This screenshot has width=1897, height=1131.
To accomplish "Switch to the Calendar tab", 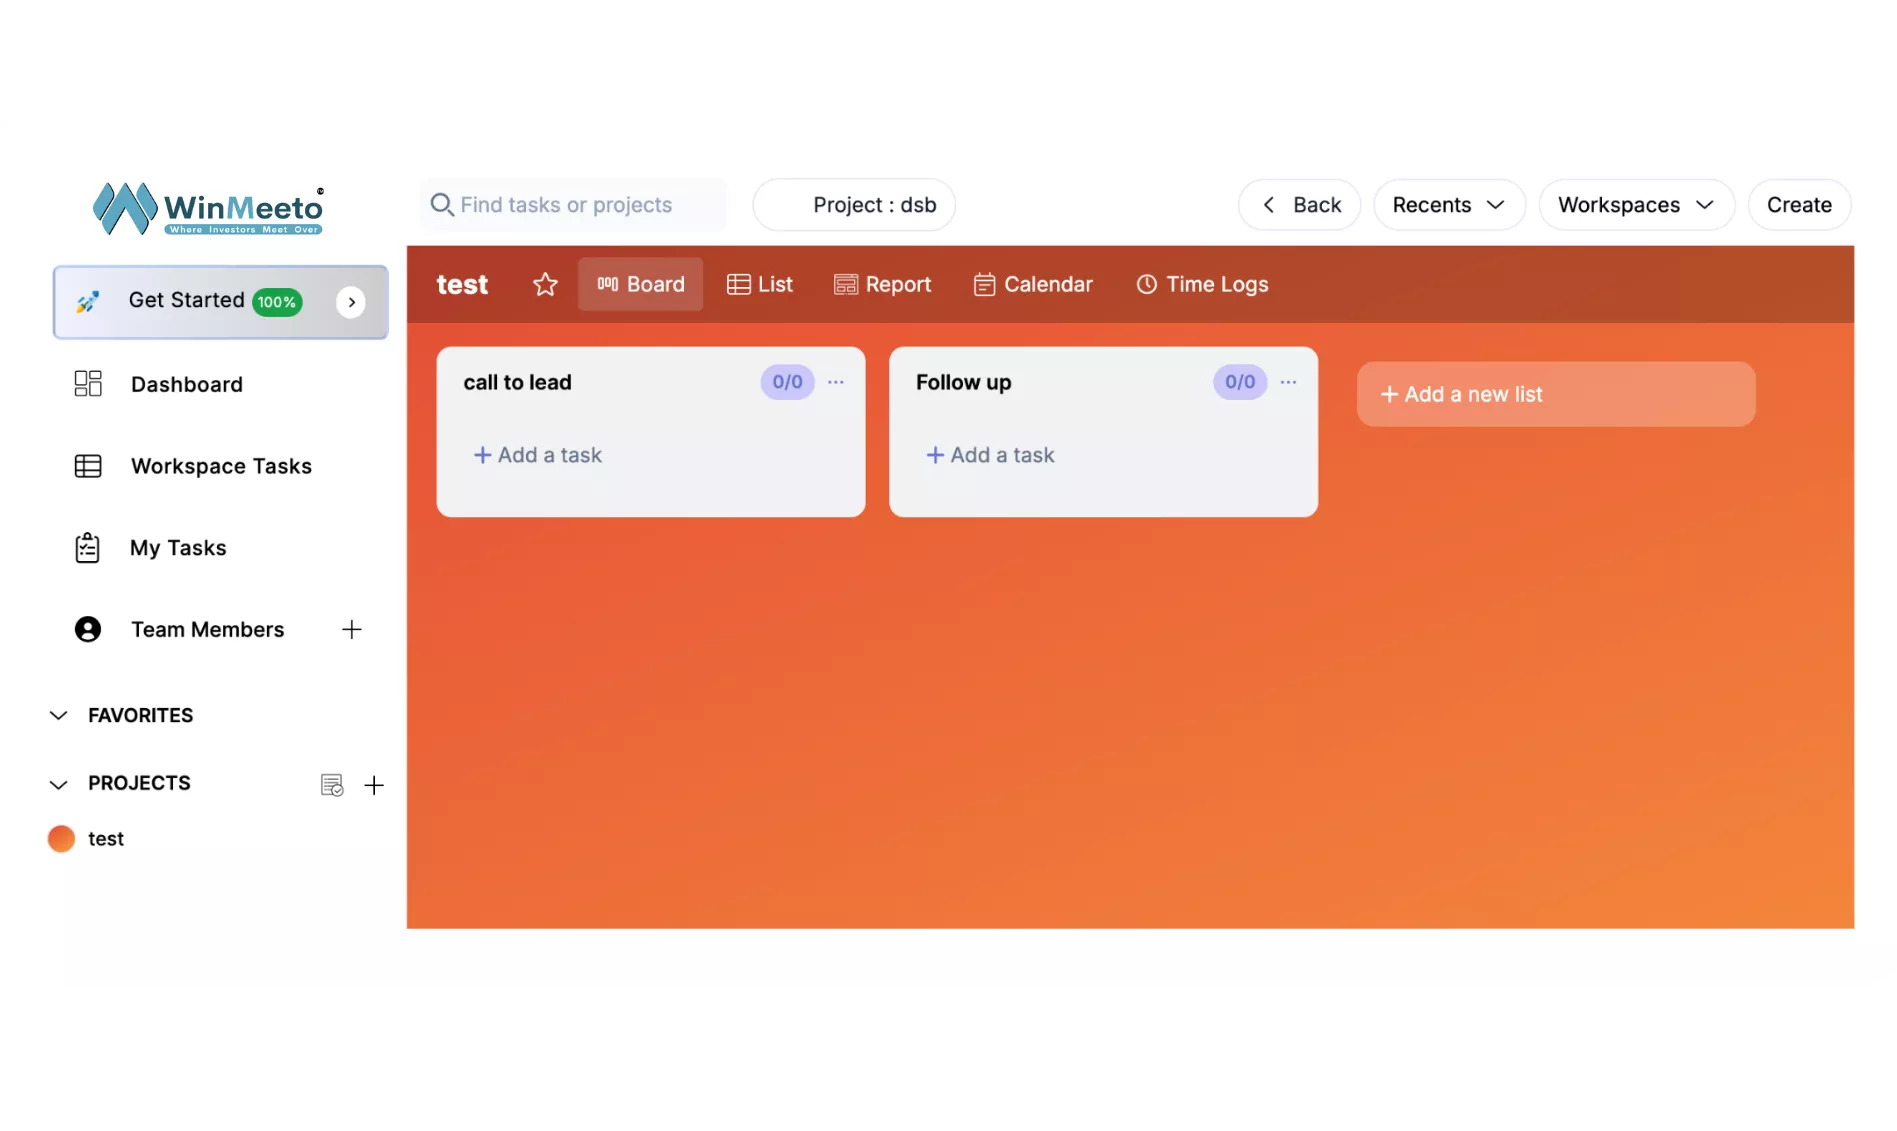I will [1033, 285].
